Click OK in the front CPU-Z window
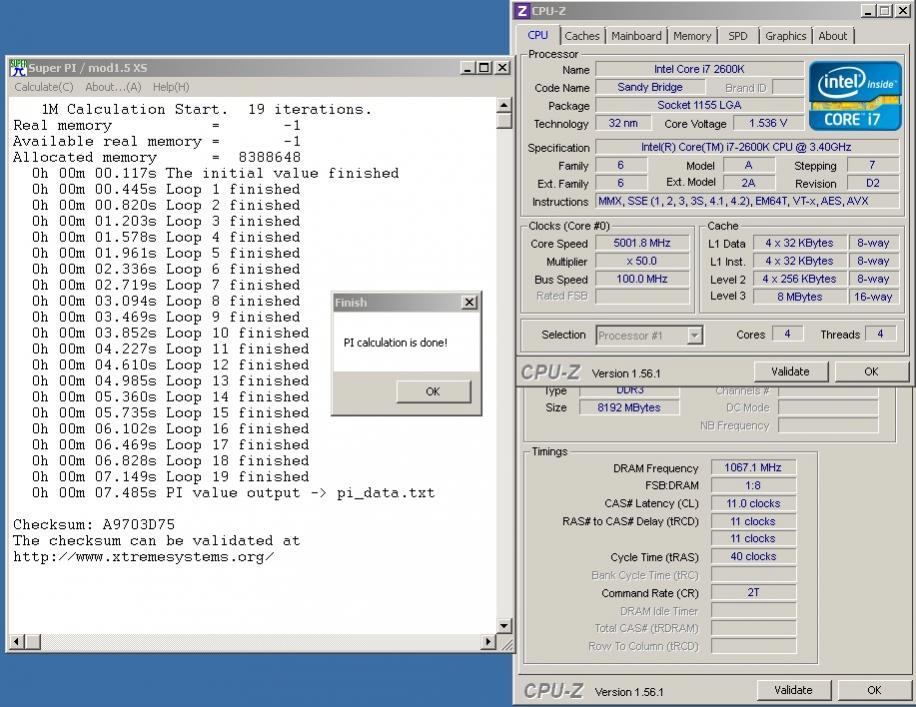Image resolution: width=916 pixels, height=707 pixels. 871,372
